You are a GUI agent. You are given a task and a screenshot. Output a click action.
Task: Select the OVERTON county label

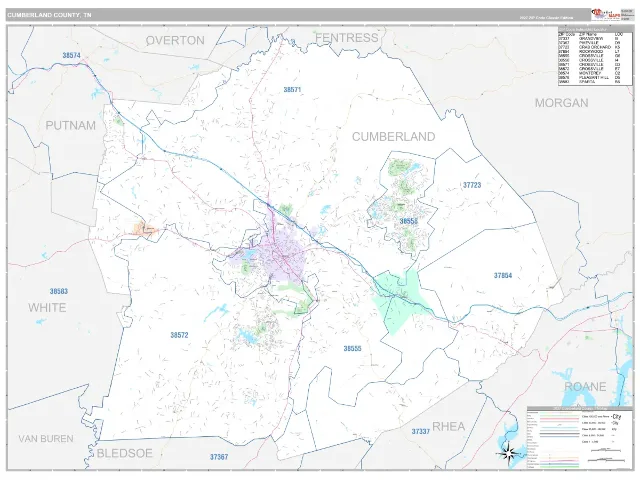pos(175,40)
